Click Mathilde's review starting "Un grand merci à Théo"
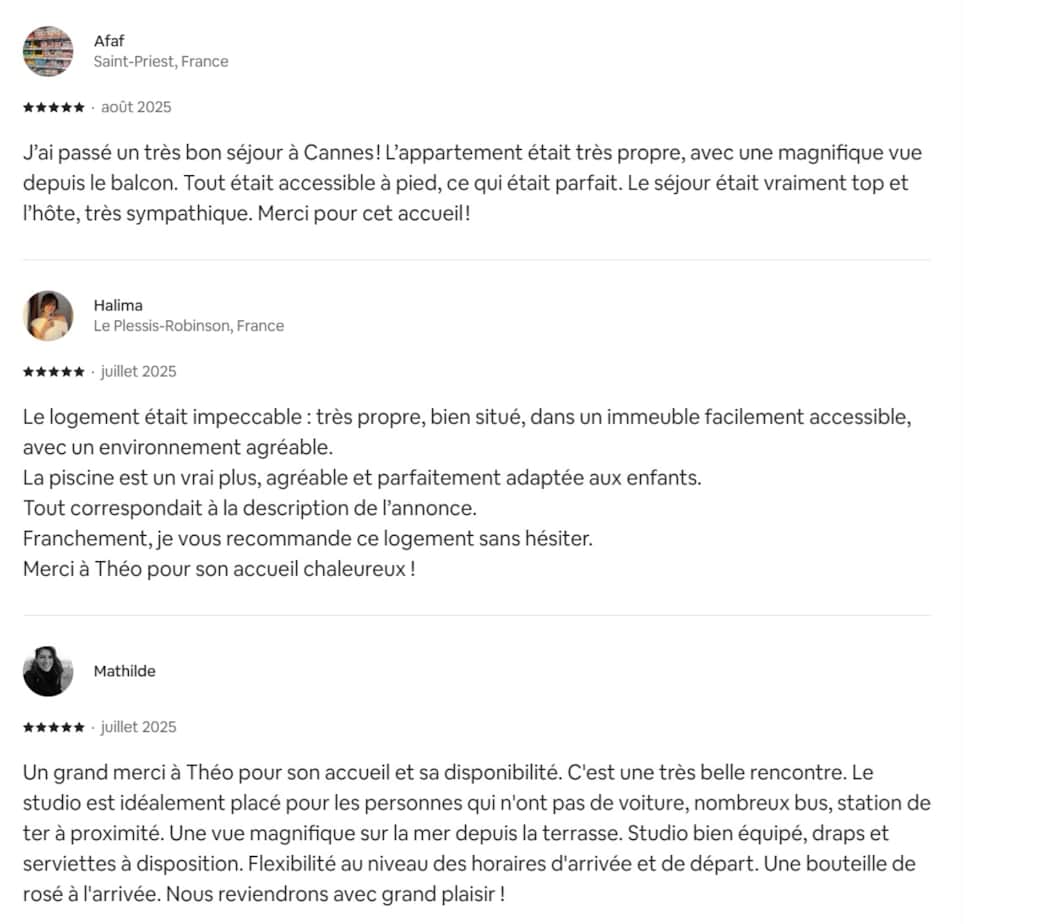The width and height of the screenshot is (1040, 924). point(476,833)
